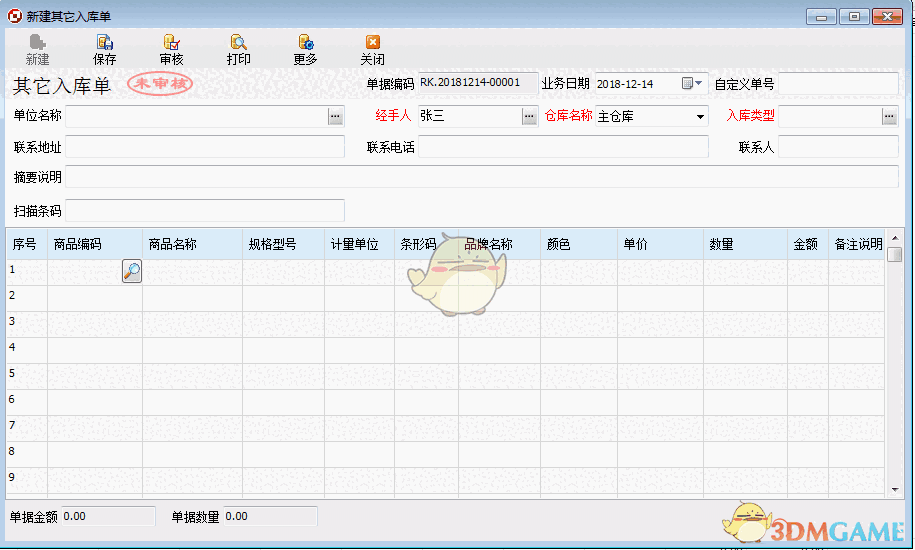Click the table's vertical scrollbar thumb
Image resolution: width=915 pixels, height=550 pixels.
pyautogui.click(x=895, y=254)
